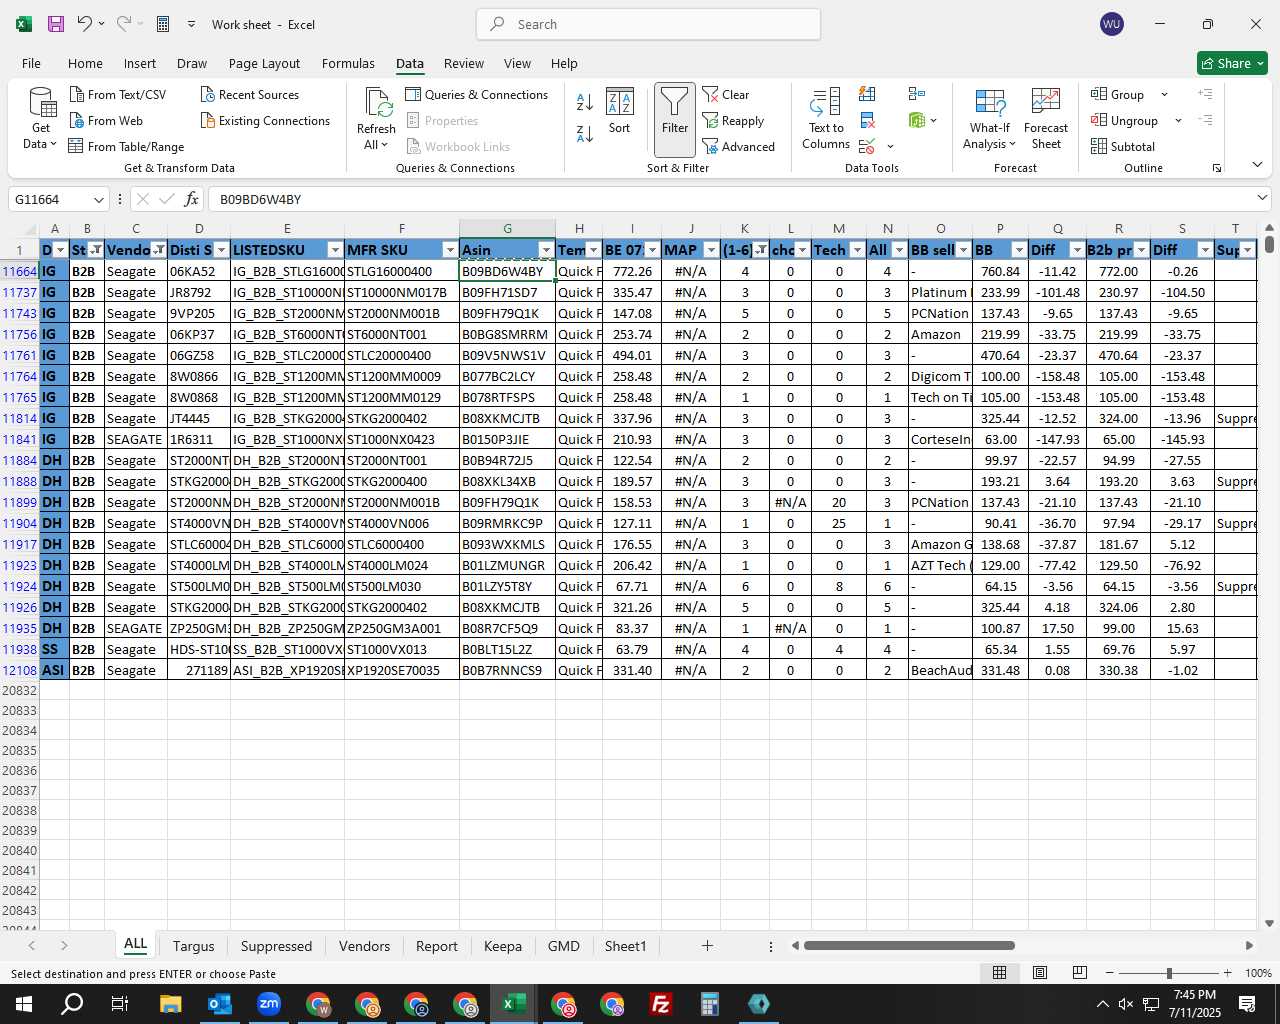Sort Z to A descending
This screenshot has width=1280, height=1024.
585,133
